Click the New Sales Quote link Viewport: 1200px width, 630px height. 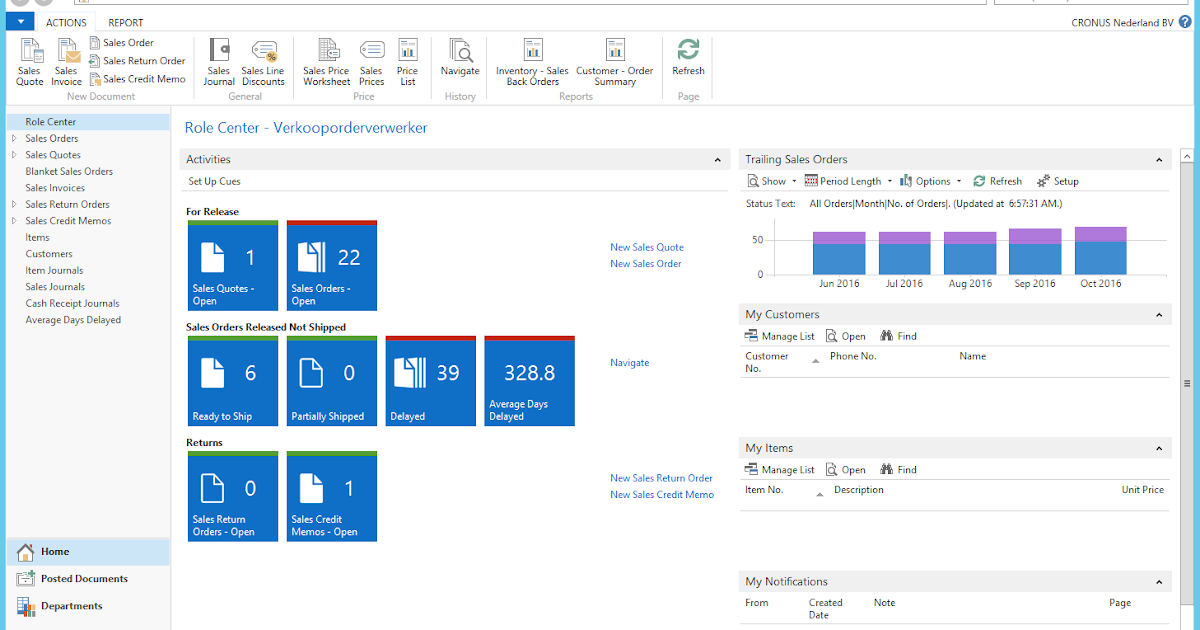pyautogui.click(x=647, y=248)
